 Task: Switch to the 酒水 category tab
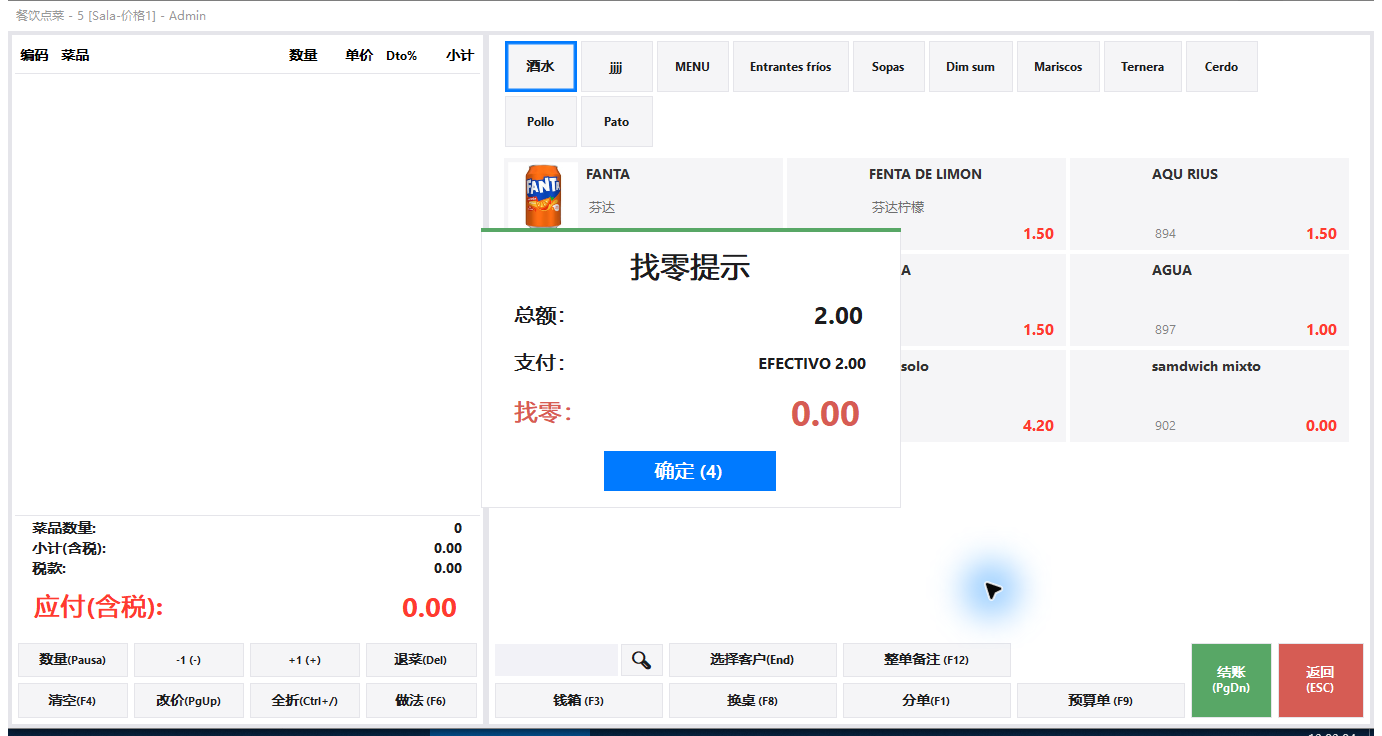[541, 67]
